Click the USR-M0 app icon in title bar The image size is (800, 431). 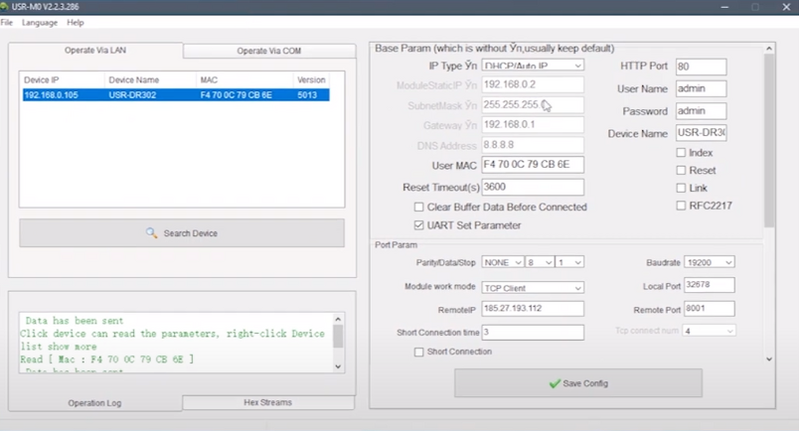tap(4, 7)
